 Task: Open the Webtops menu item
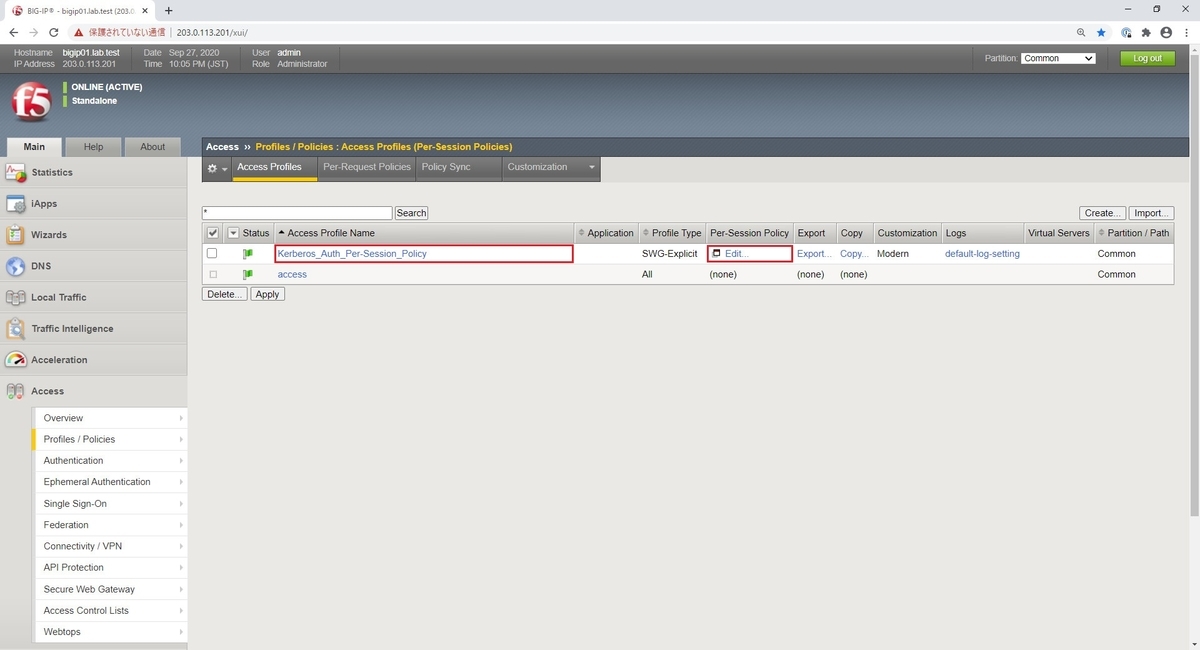(x=110, y=632)
